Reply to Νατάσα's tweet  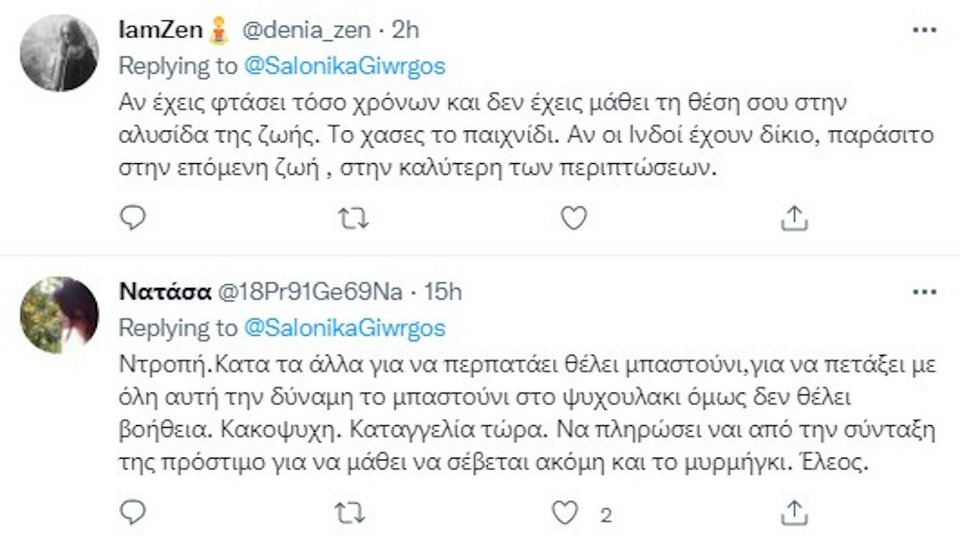pyautogui.click(x=133, y=513)
